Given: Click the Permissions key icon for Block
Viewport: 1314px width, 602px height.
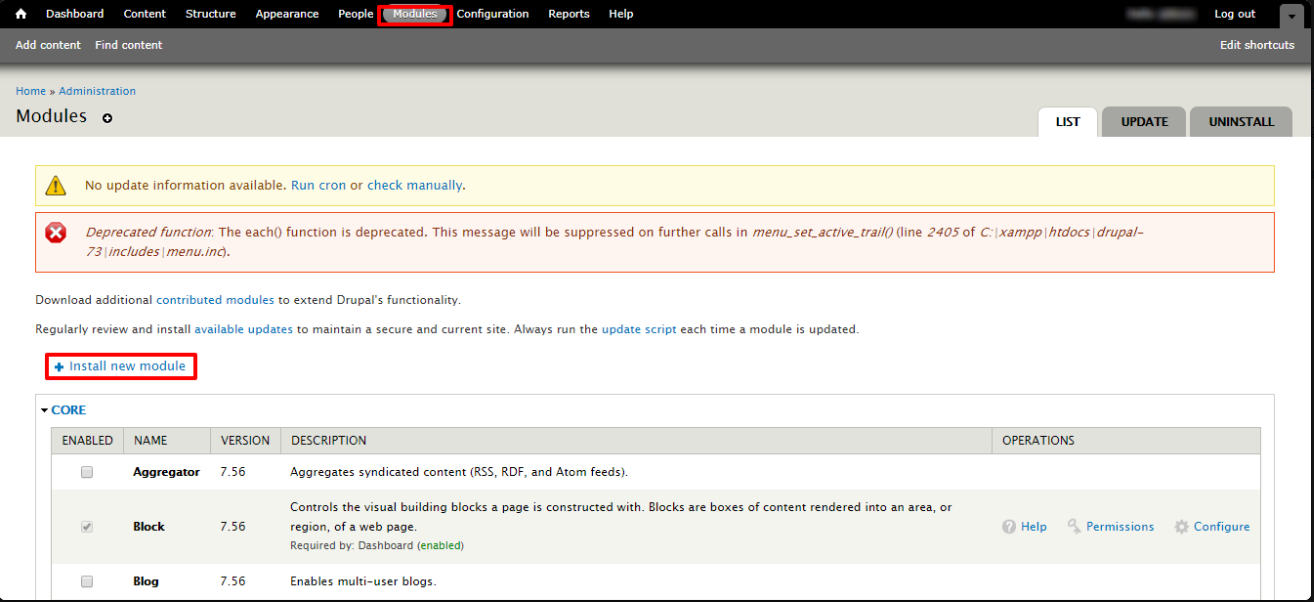Looking at the screenshot, I should [x=1072, y=526].
